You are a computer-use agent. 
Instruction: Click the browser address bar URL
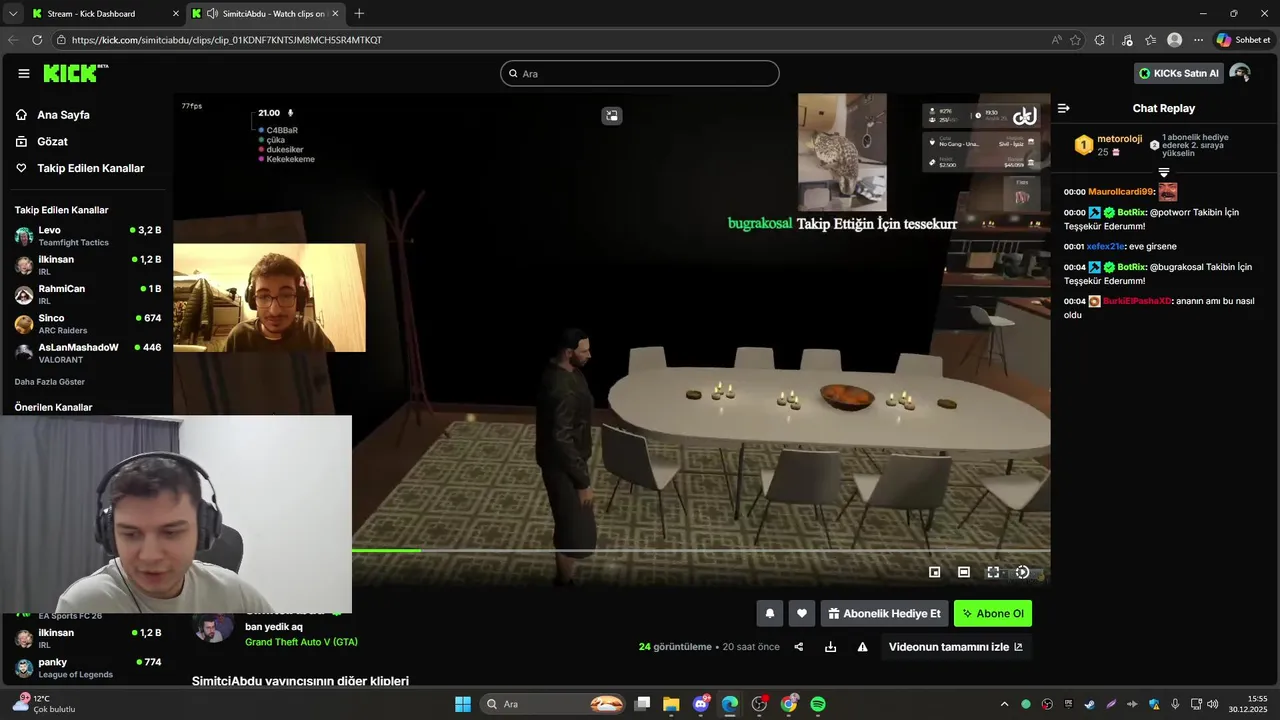[227, 40]
